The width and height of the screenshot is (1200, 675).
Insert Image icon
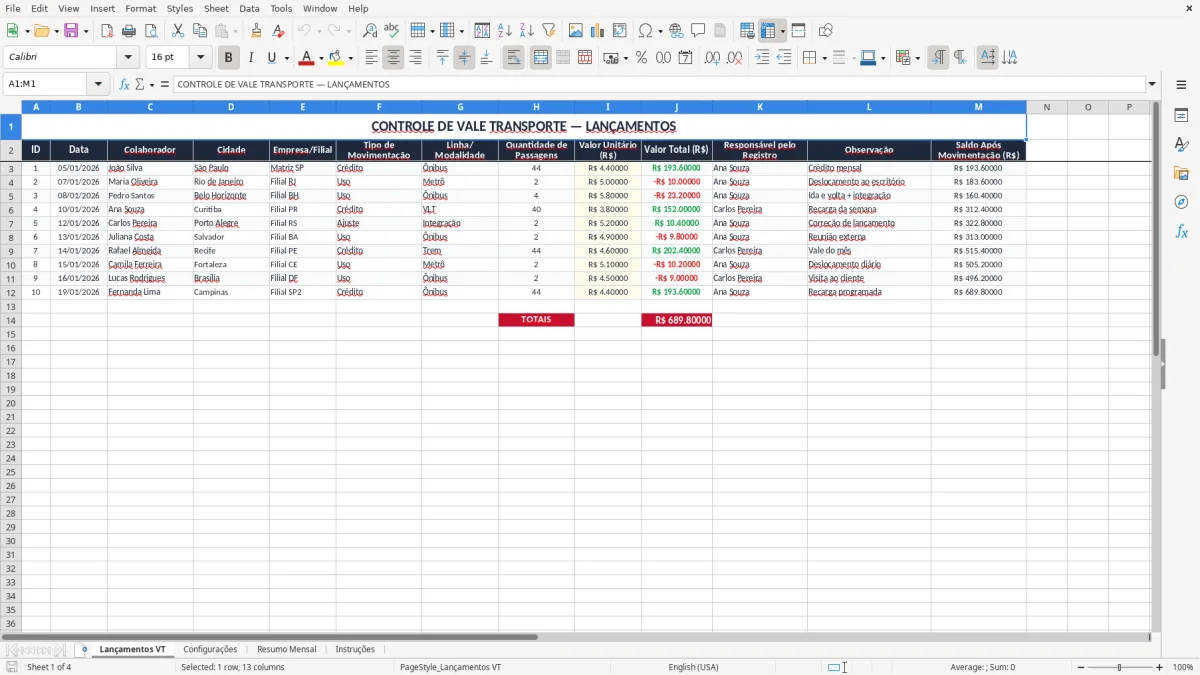point(576,31)
